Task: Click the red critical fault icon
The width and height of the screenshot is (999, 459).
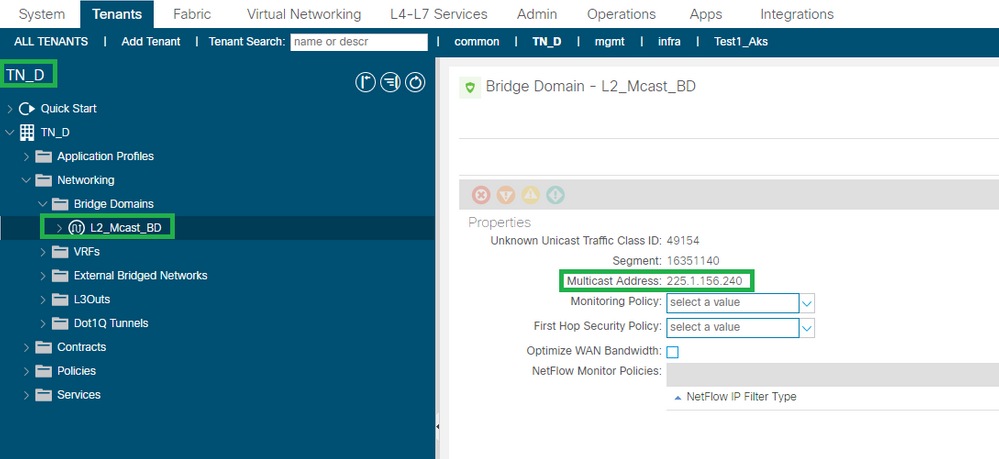Action: (x=481, y=195)
